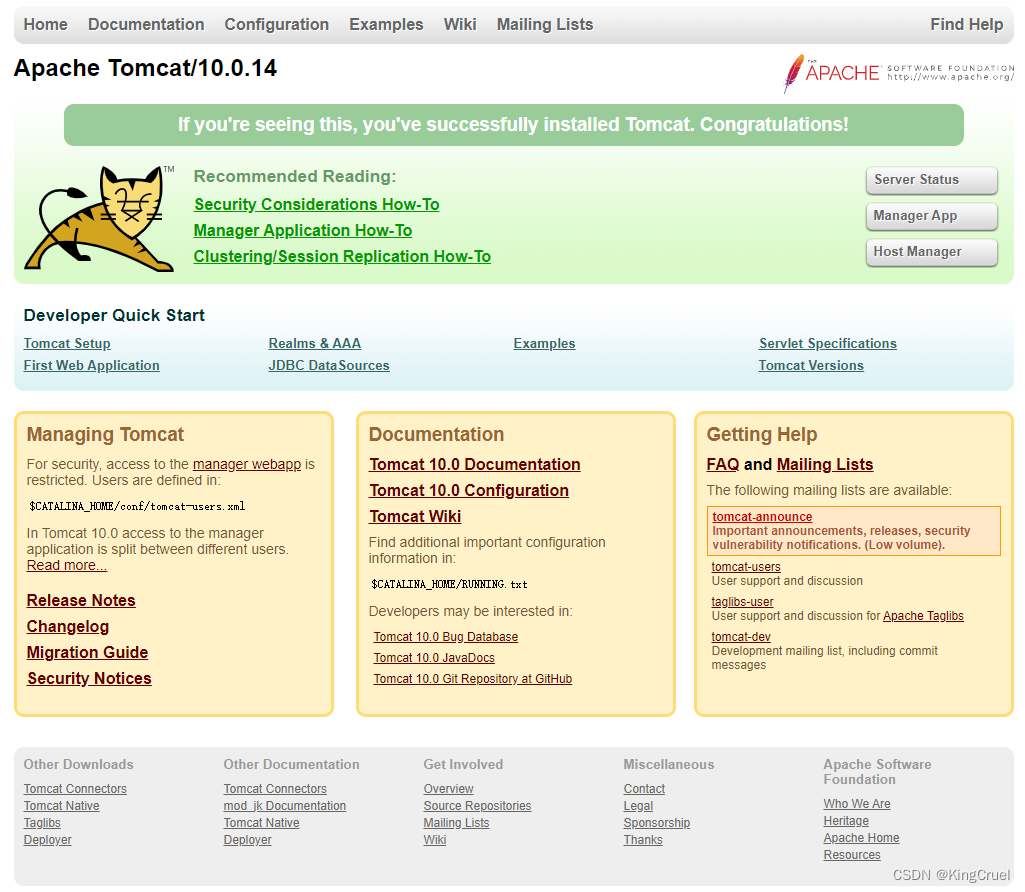View the Clustering/Session Replication How-To

click(x=342, y=256)
